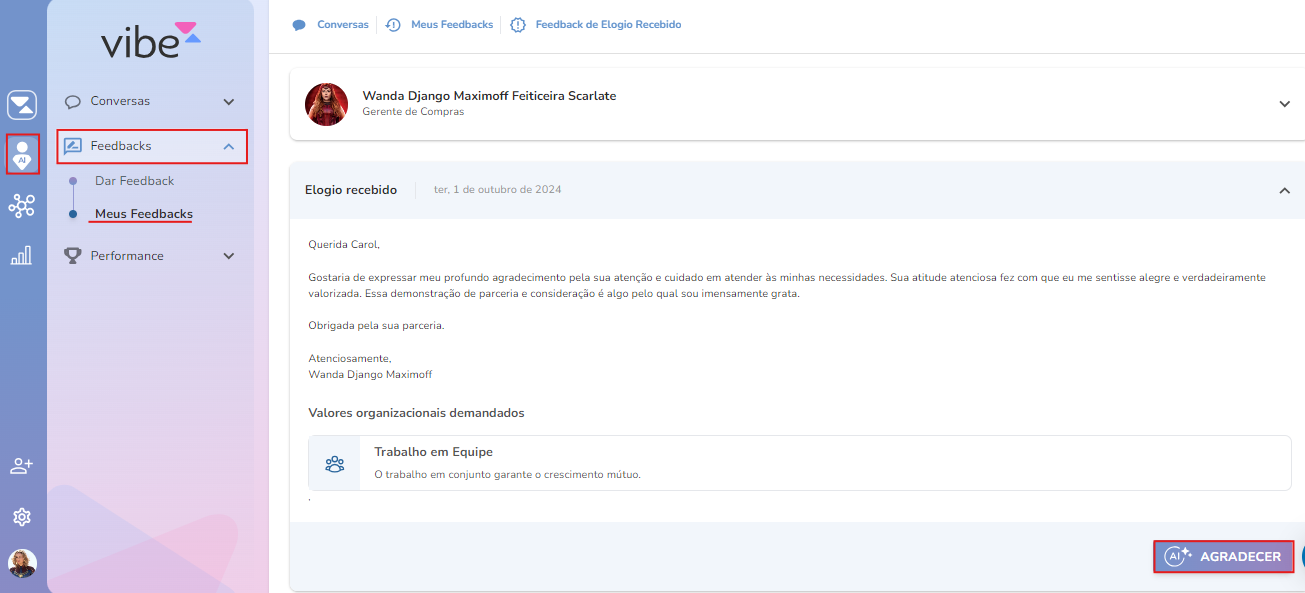Viewport: 1305px width, 593px height.
Task: Open the user profile avatar at bottom left
Action: coord(22,564)
